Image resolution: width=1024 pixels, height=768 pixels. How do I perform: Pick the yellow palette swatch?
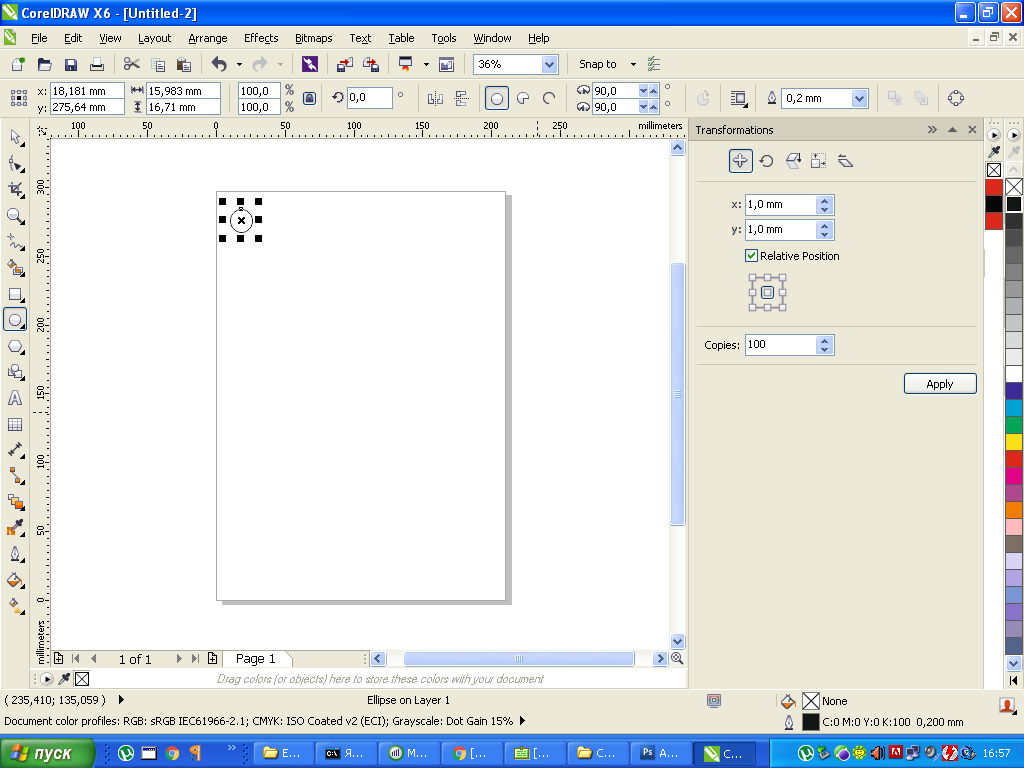click(x=1014, y=442)
